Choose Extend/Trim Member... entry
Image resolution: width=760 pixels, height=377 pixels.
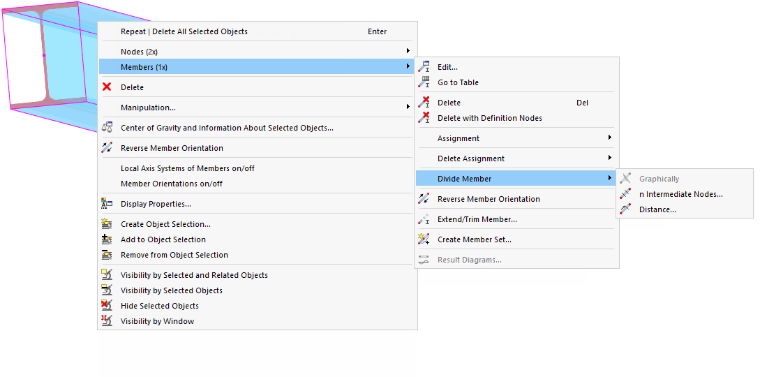tap(517, 220)
